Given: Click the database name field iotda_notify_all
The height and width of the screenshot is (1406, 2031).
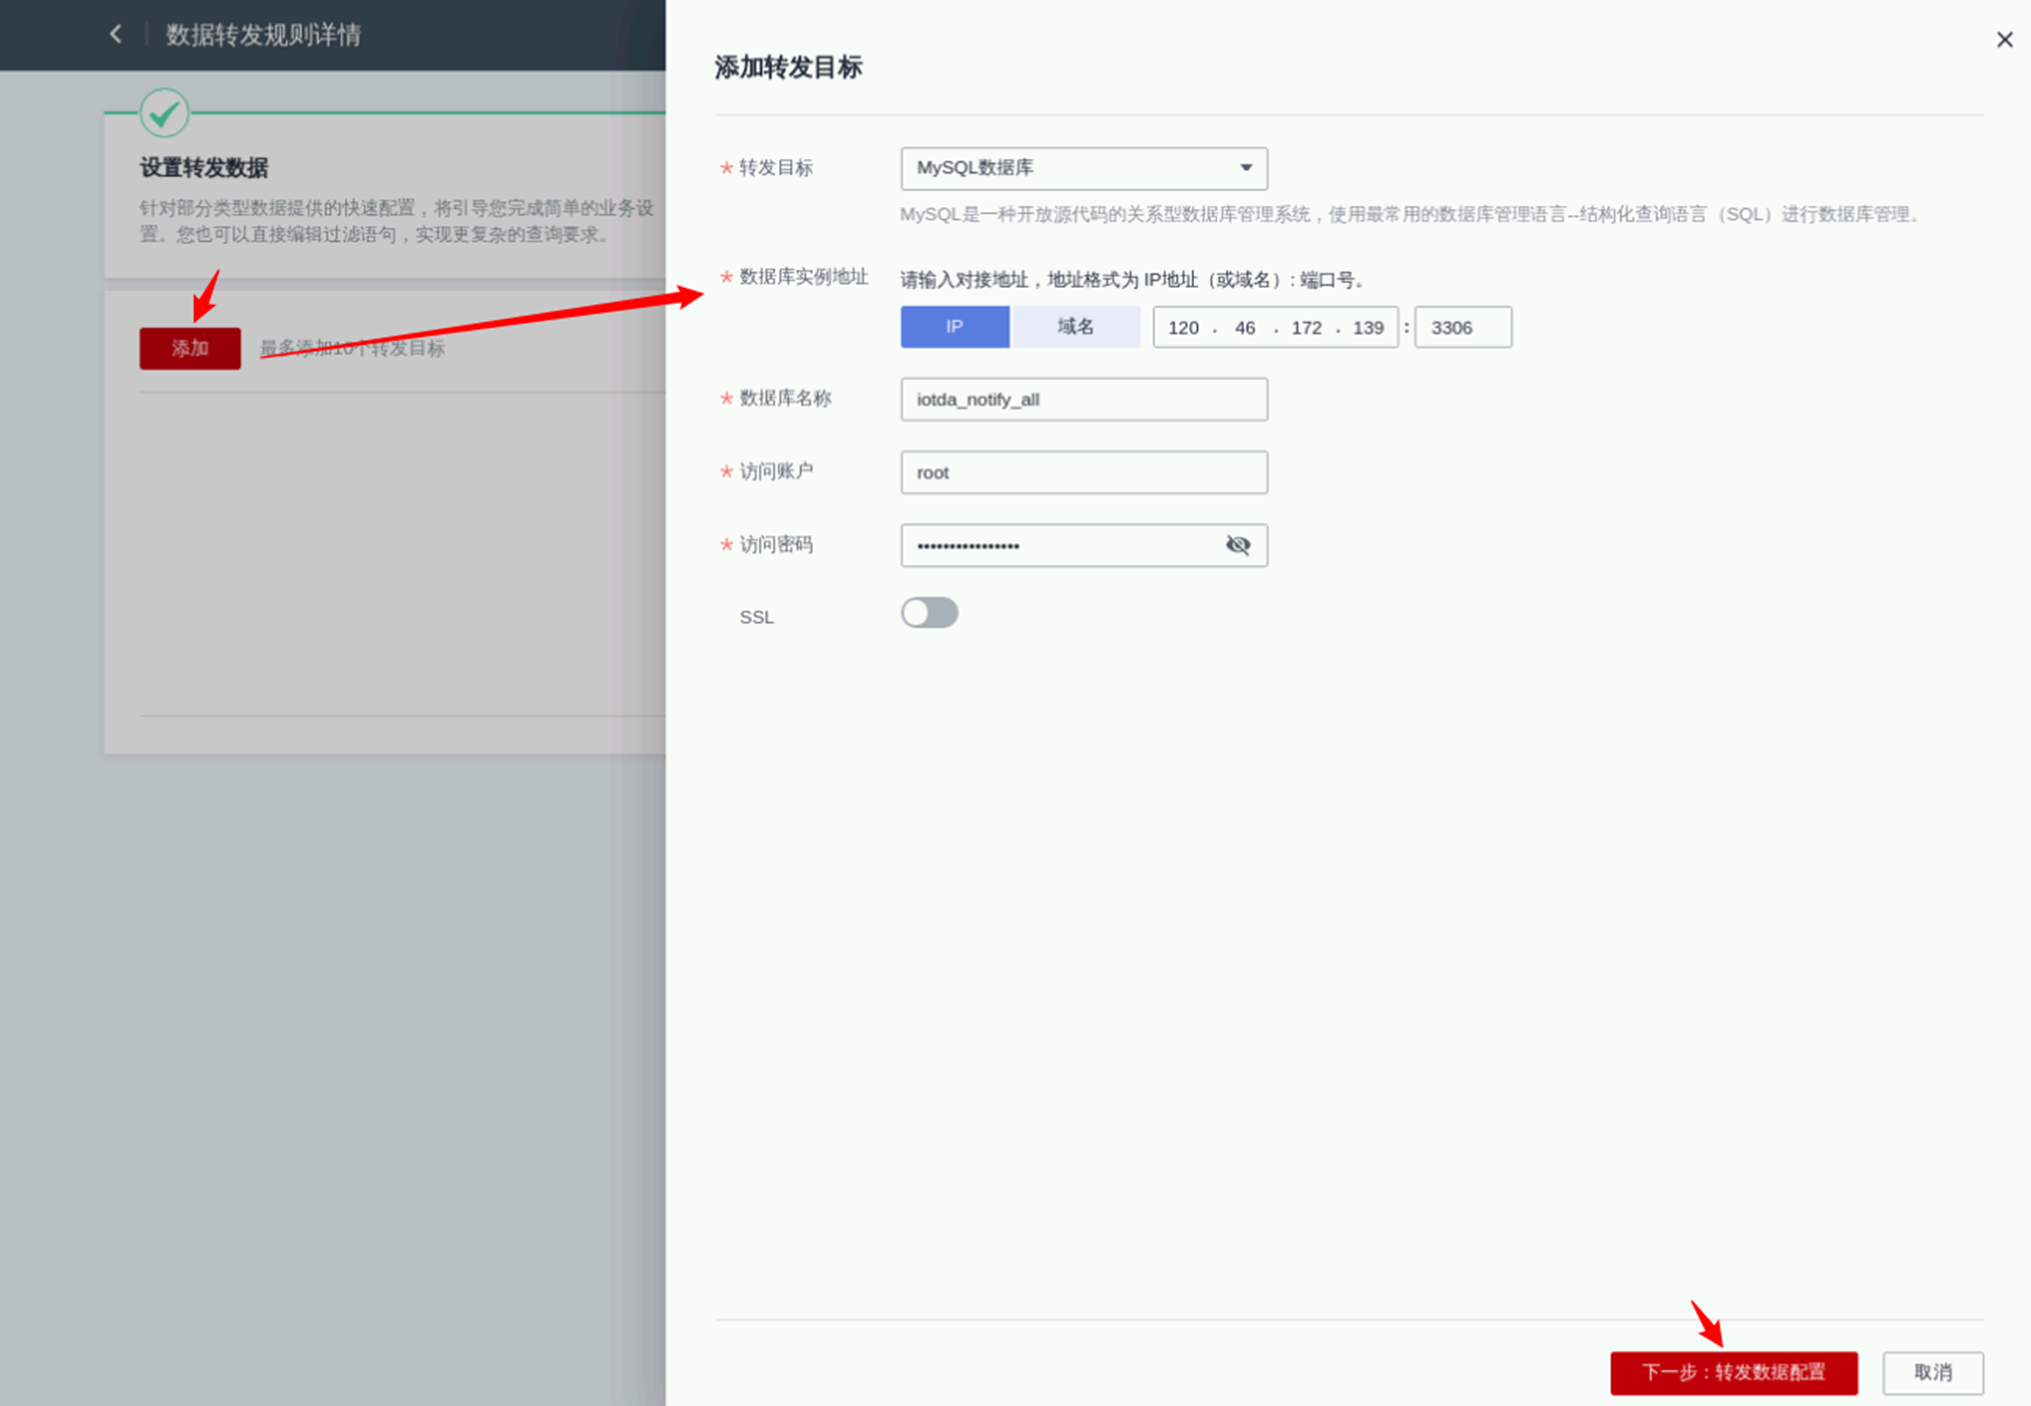Looking at the screenshot, I should tap(1083, 399).
